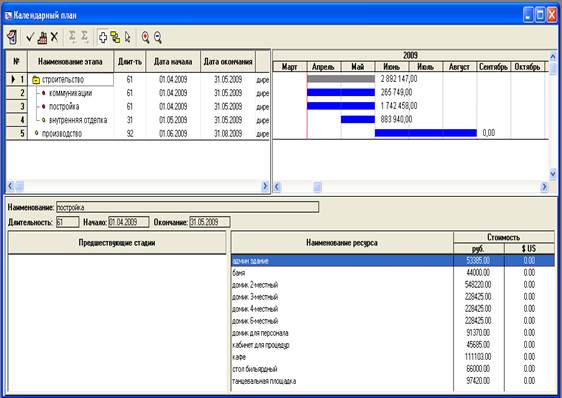Click the 31.08.2009 end date cell
Image resolution: width=562 pixels, height=398 pixels.
pyautogui.click(x=228, y=134)
